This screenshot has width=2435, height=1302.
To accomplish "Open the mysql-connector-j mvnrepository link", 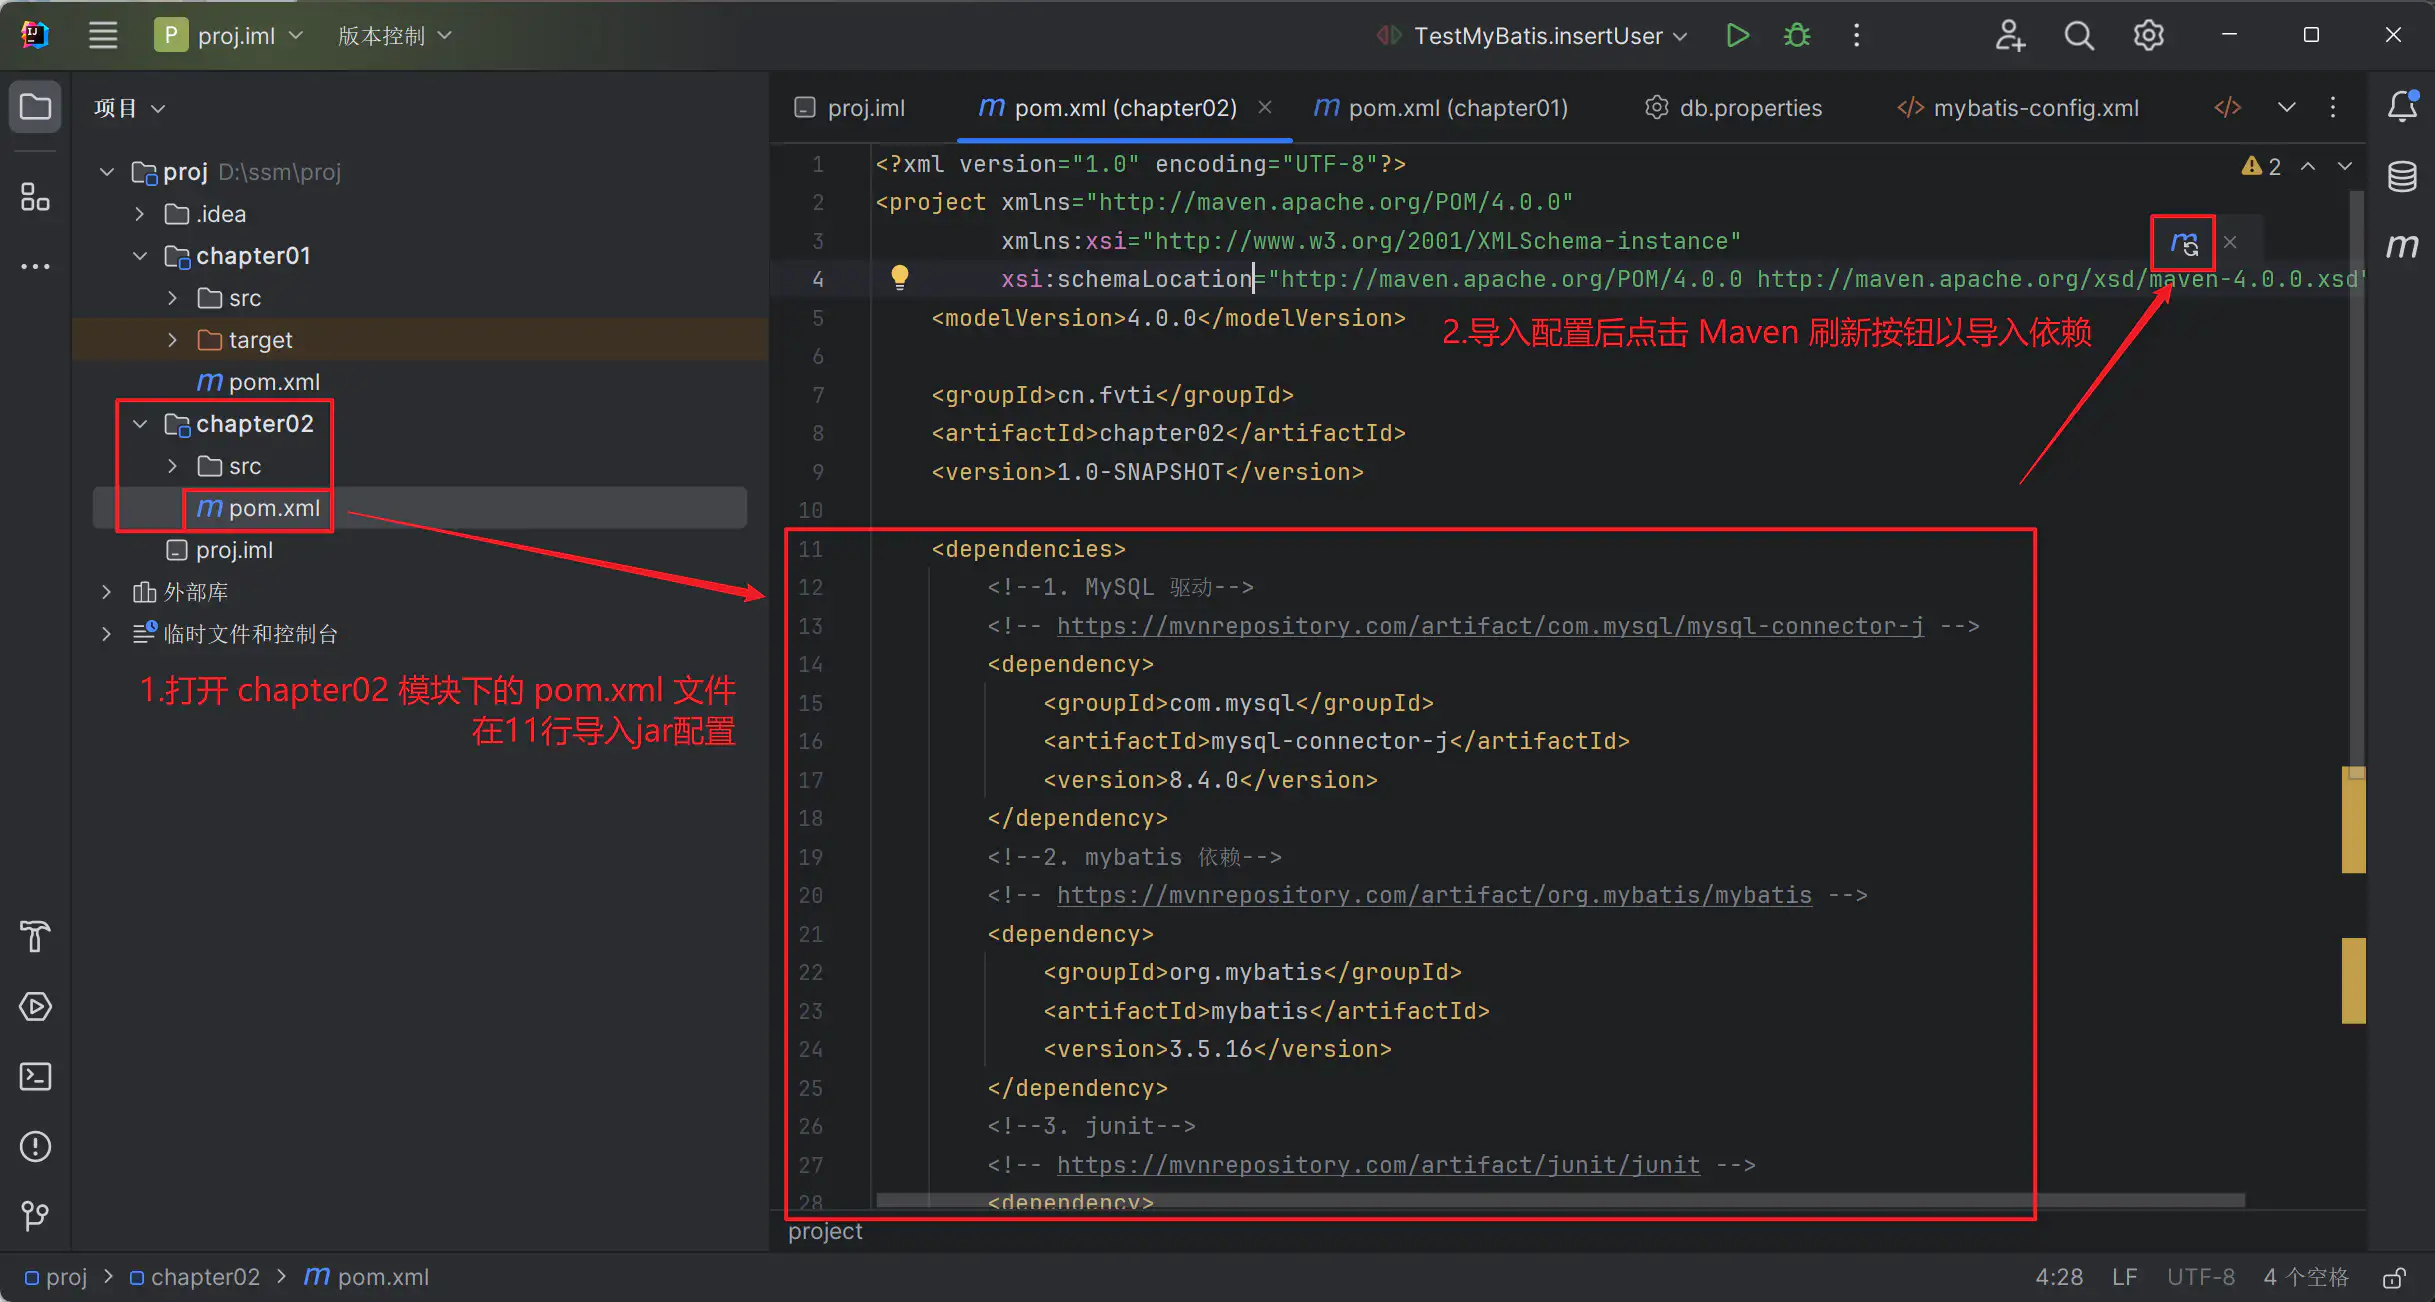I will [1490, 626].
